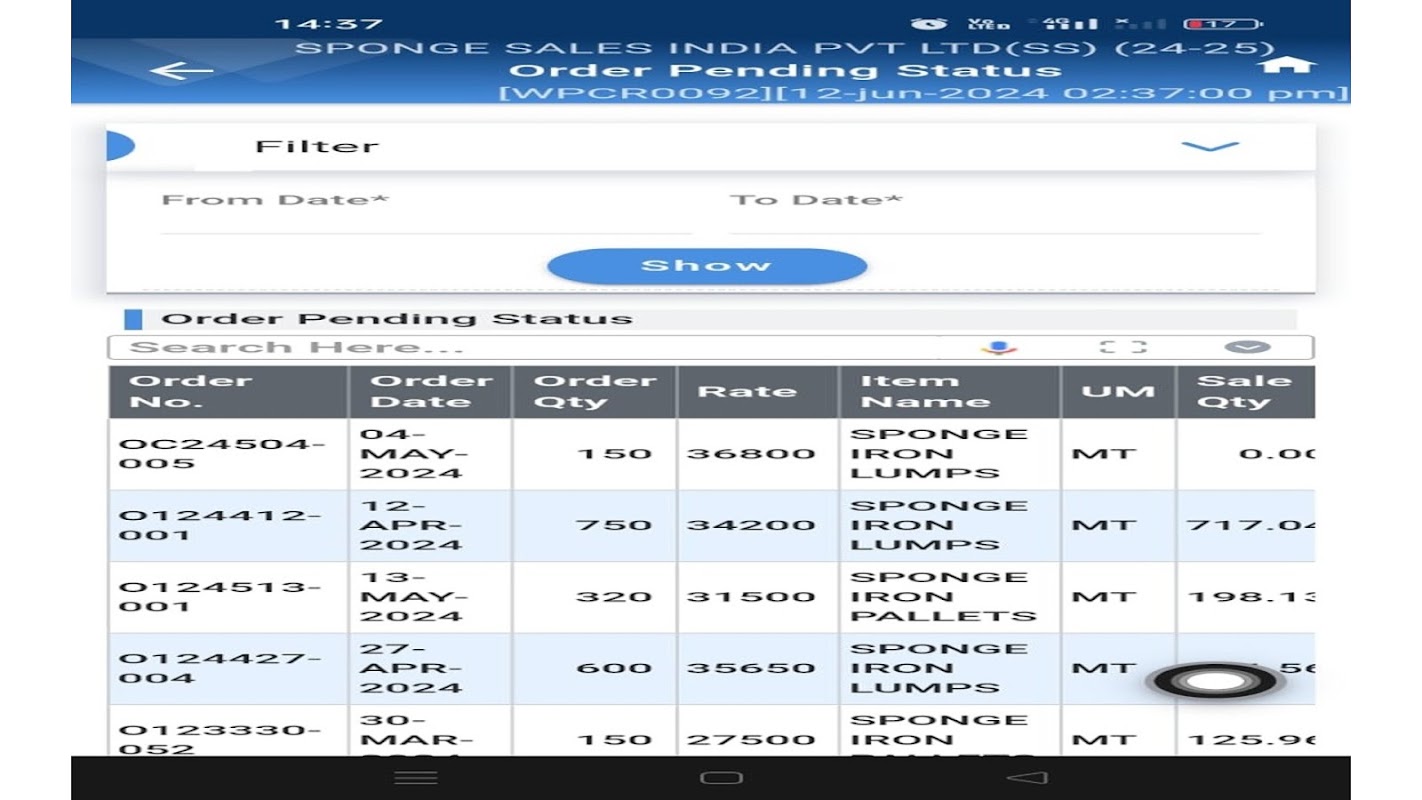The image size is (1422, 800).
Task: Click rate value 27500
Action: tap(751, 740)
